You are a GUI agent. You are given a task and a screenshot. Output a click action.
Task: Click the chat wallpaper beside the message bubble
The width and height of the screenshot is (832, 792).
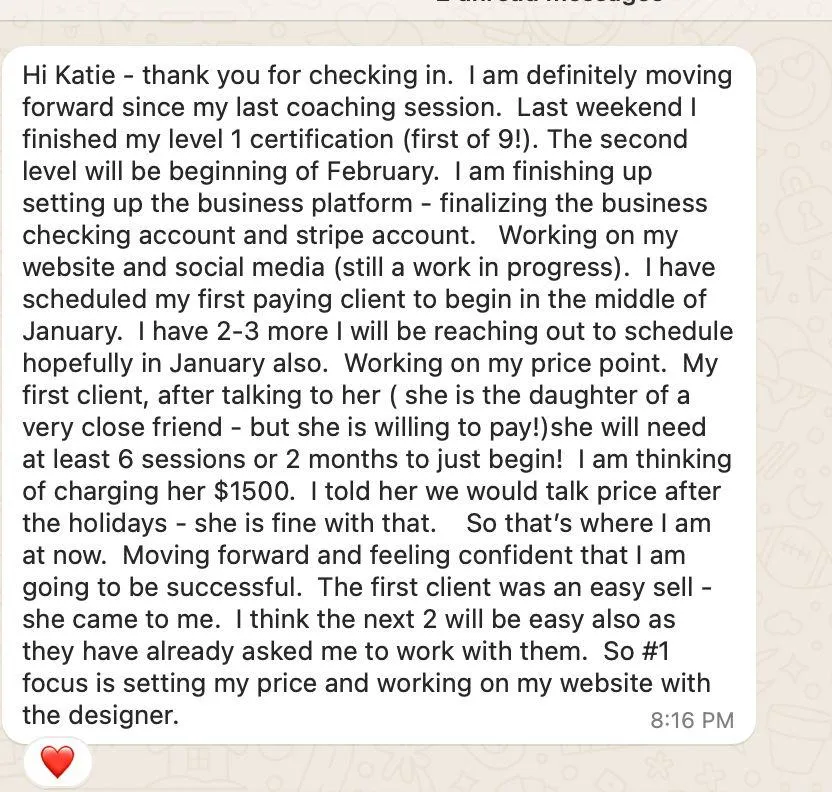[x=793, y=371]
